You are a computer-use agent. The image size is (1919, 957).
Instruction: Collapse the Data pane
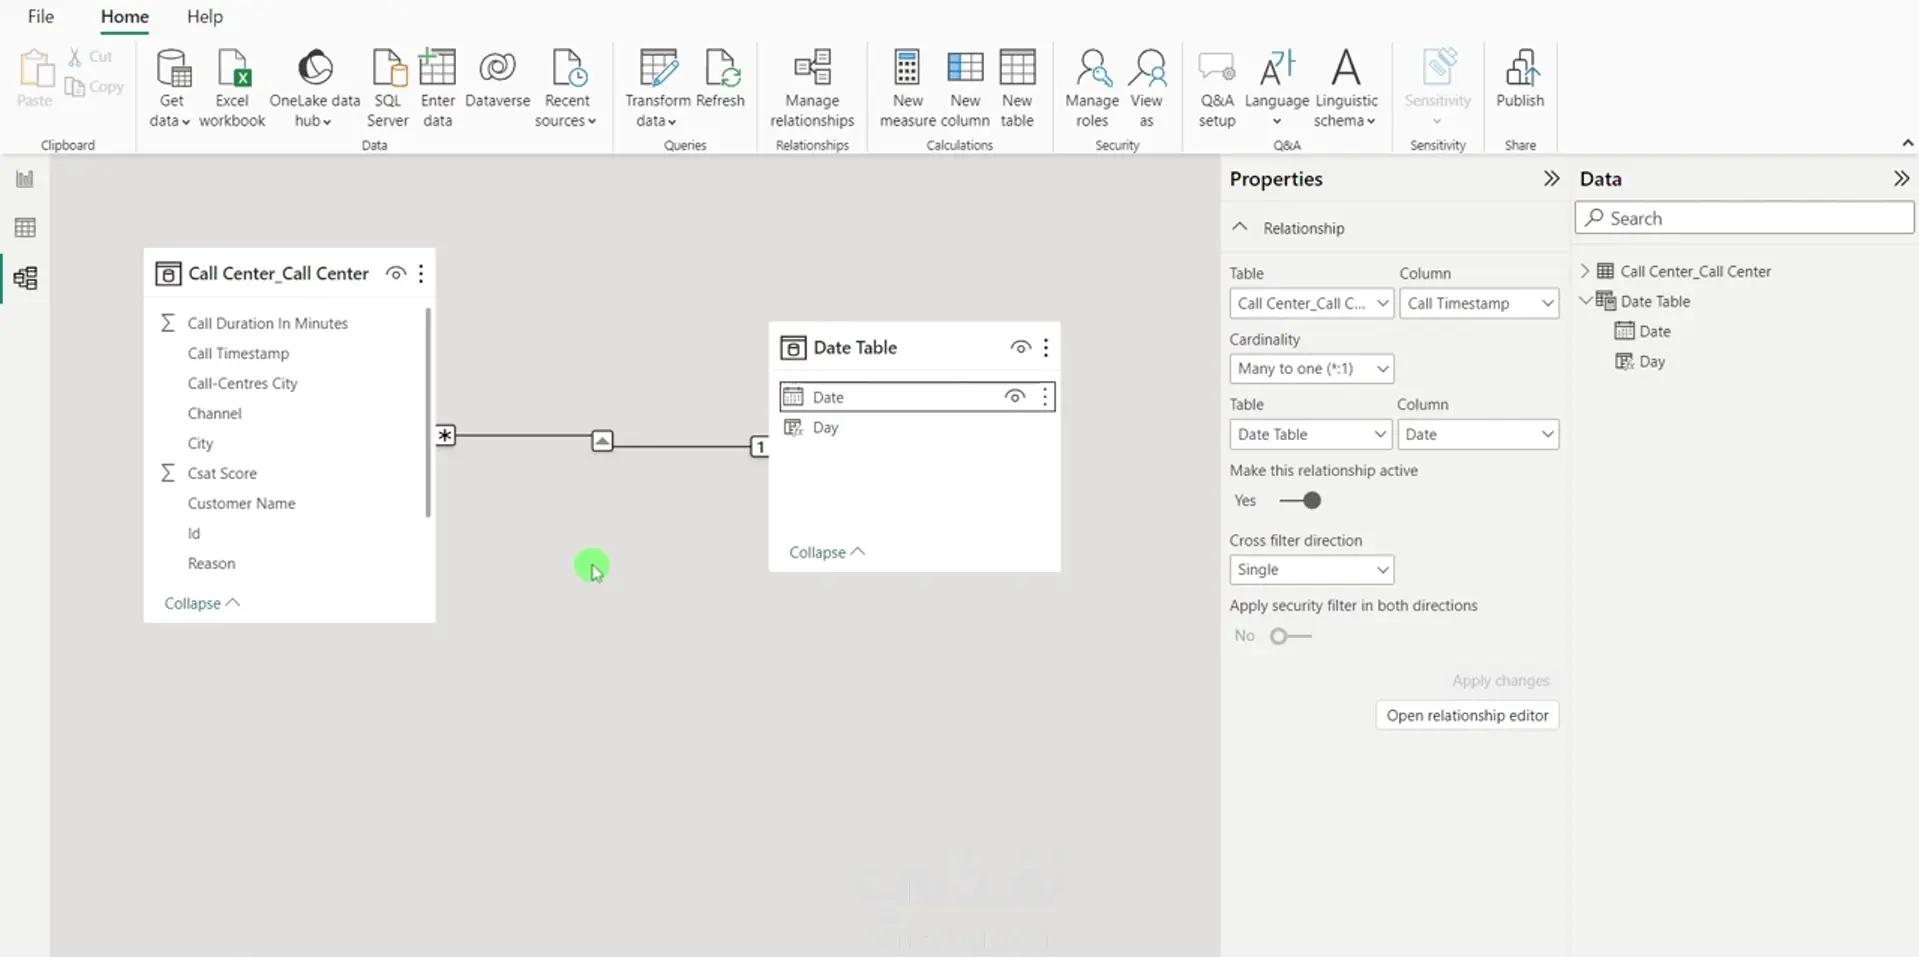coord(1901,179)
